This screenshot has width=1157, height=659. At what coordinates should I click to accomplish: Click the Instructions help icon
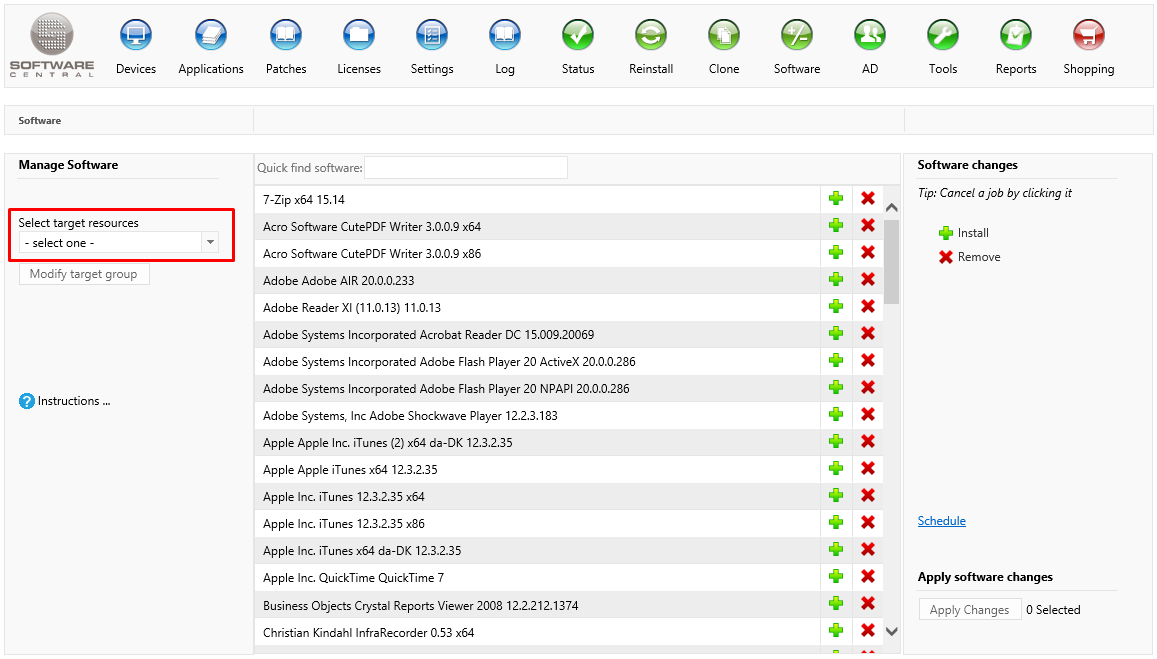click(x=27, y=401)
